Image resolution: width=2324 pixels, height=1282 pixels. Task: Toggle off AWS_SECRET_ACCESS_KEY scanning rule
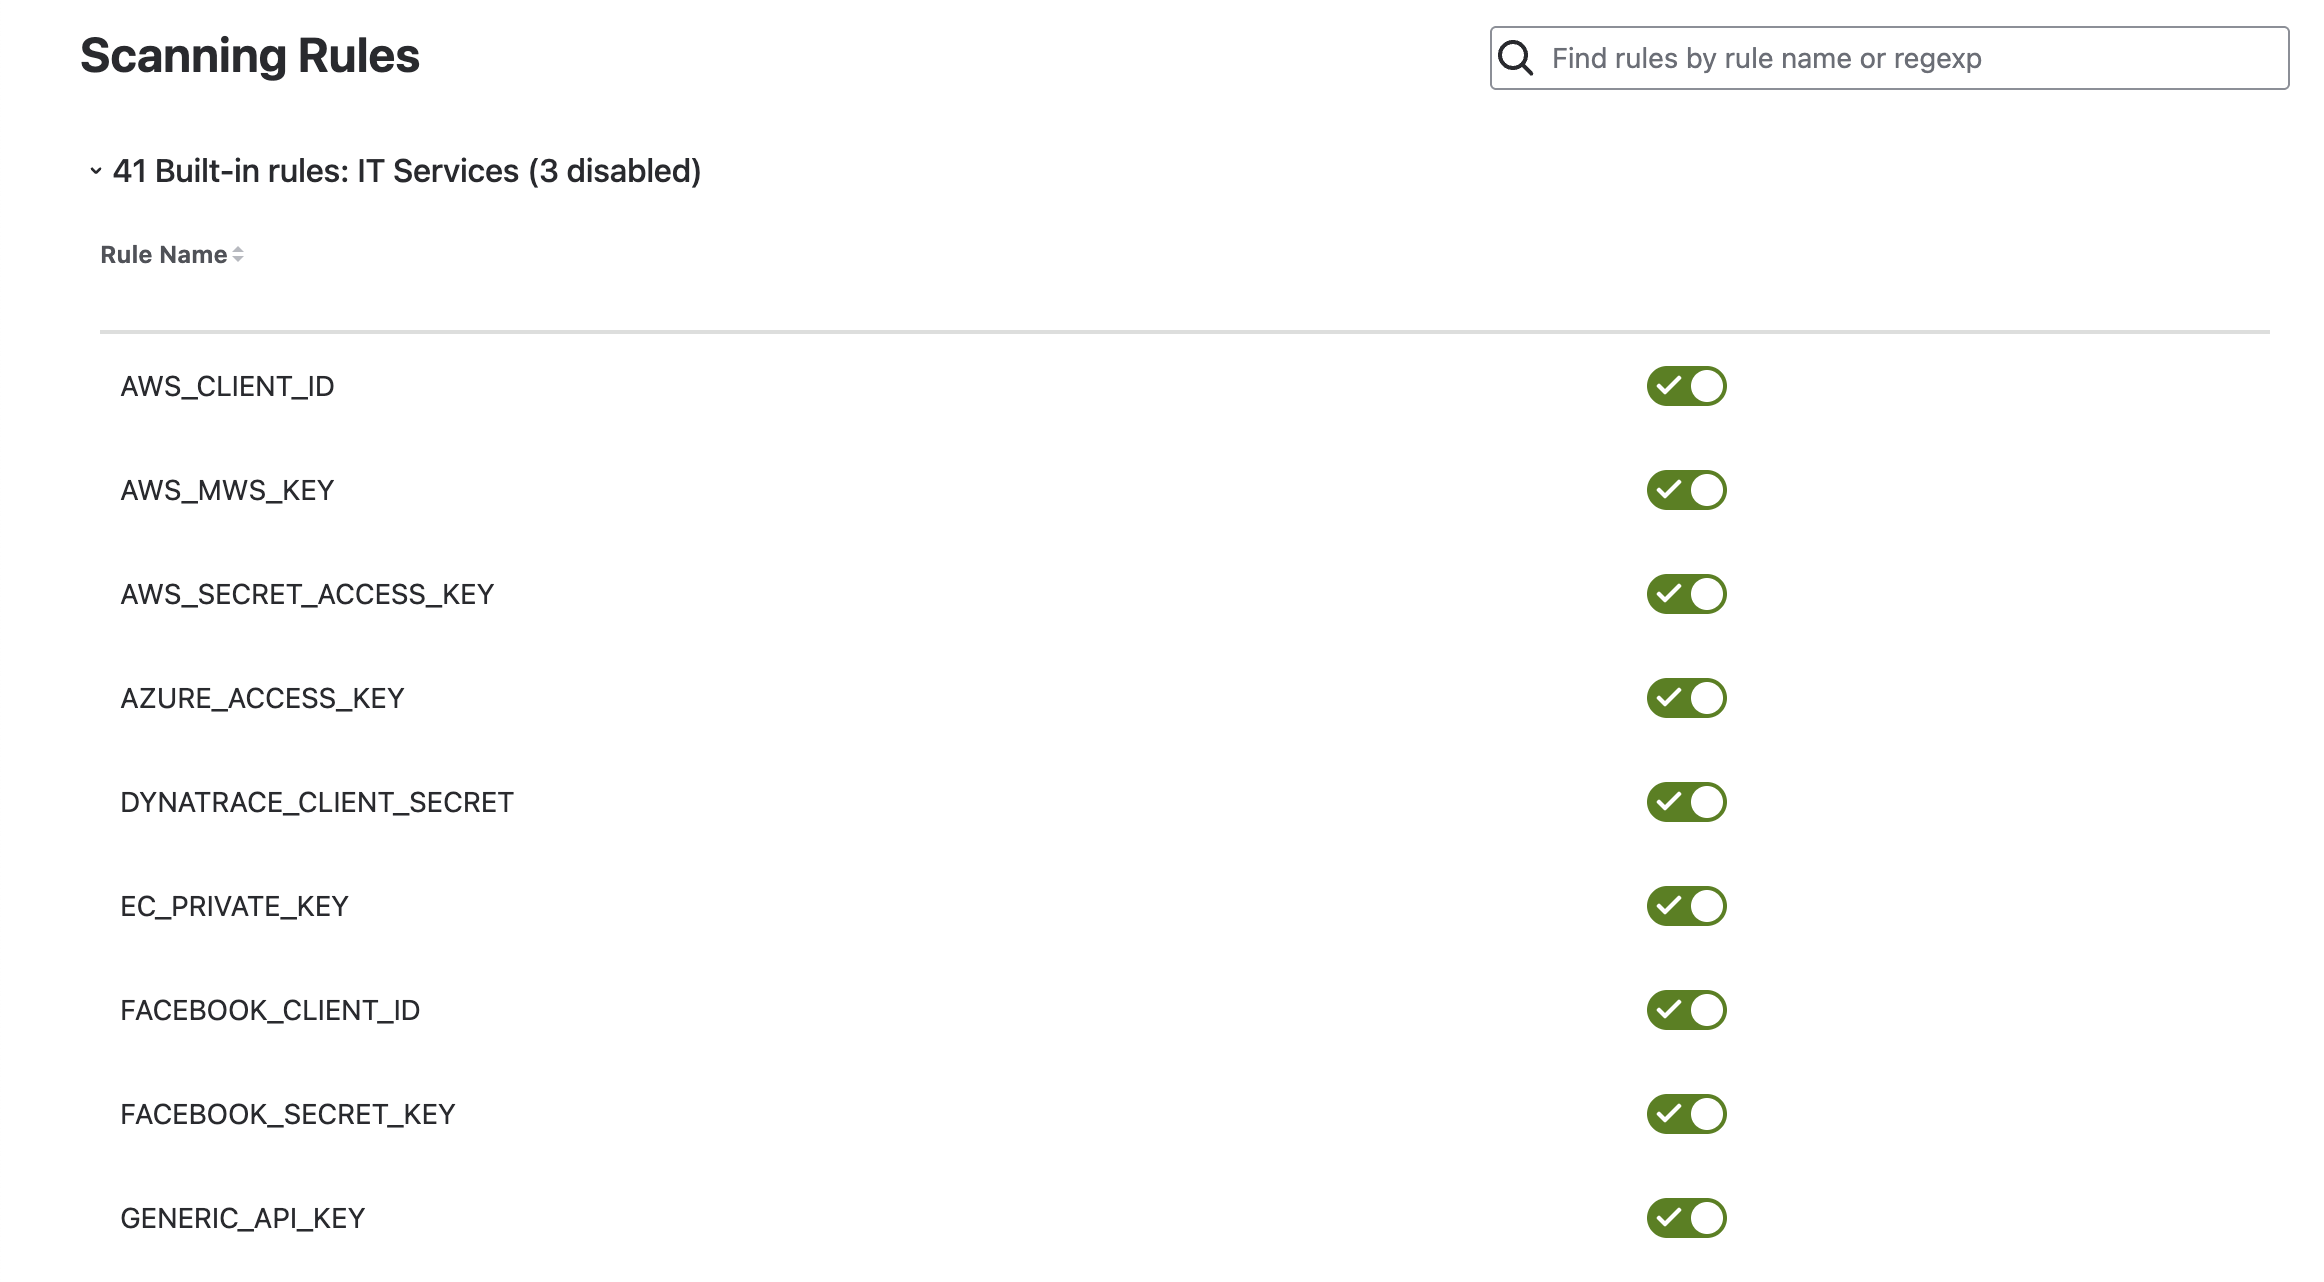coord(1686,594)
